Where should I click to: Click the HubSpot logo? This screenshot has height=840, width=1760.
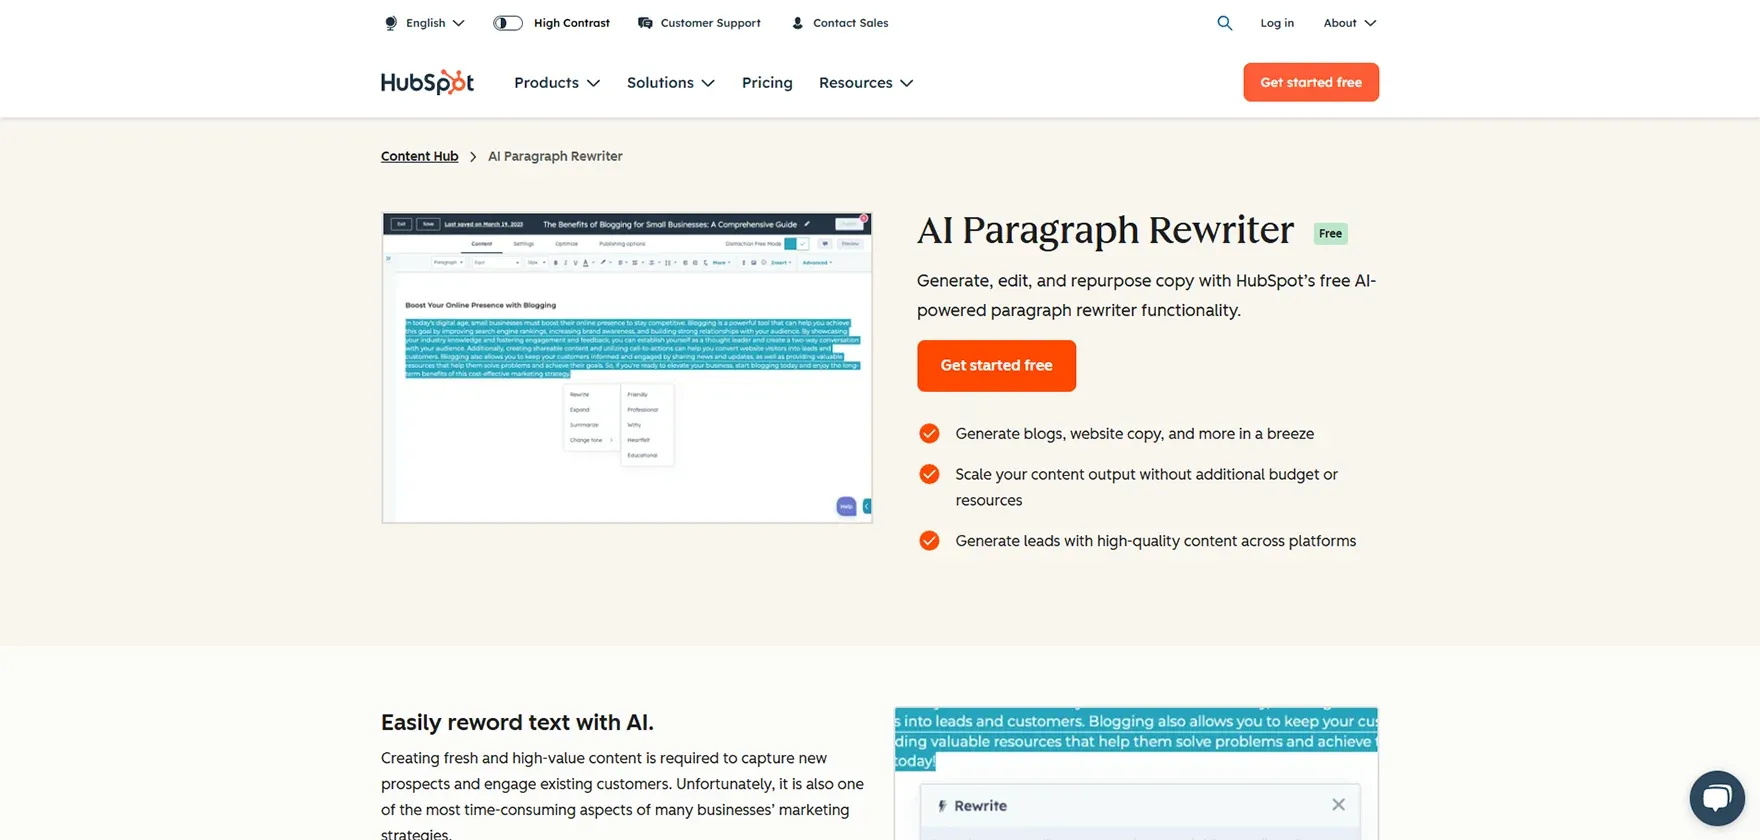(427, 83)
